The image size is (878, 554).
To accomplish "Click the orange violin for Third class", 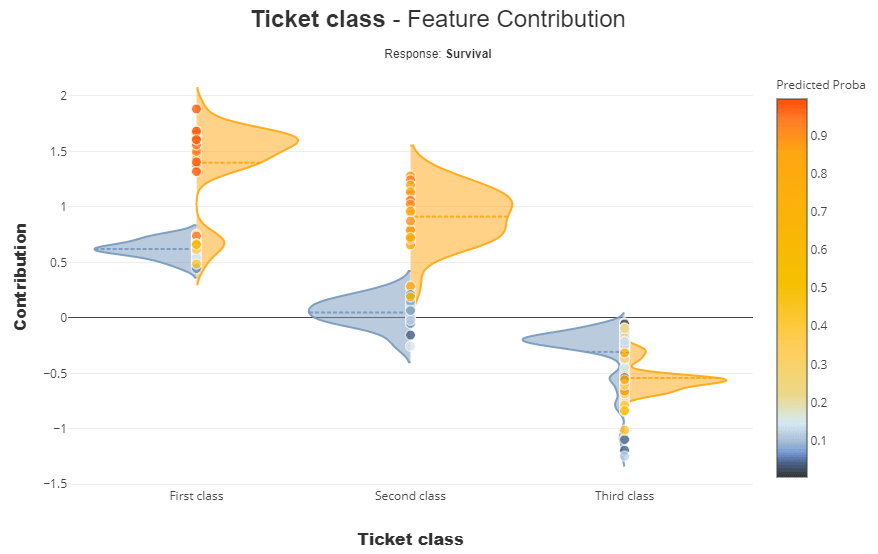I will coord(680,380).
